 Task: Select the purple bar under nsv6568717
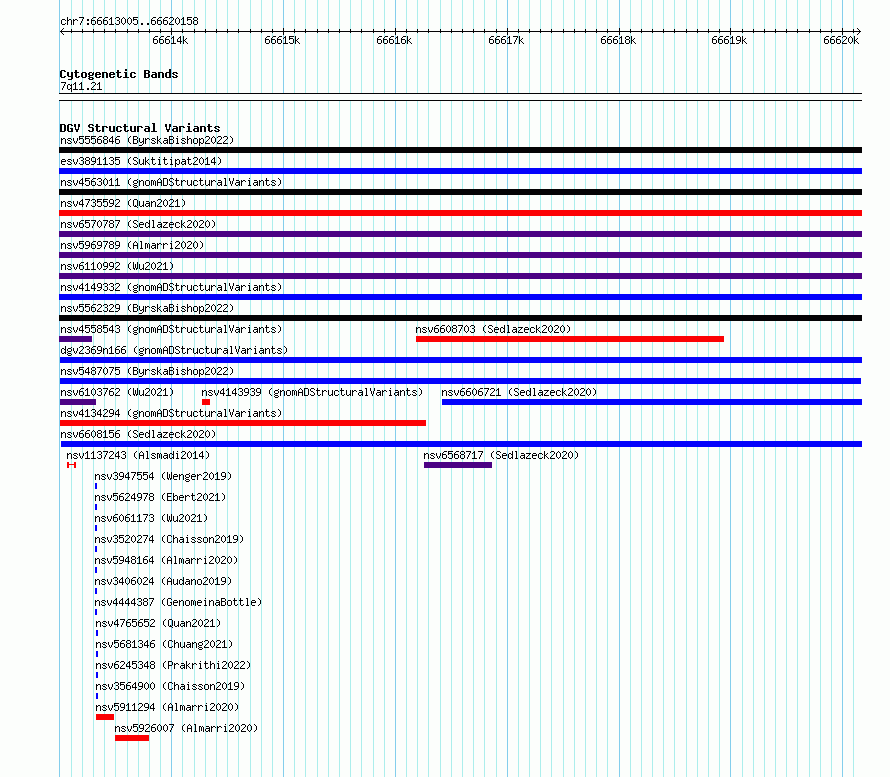tap(458, 465)
